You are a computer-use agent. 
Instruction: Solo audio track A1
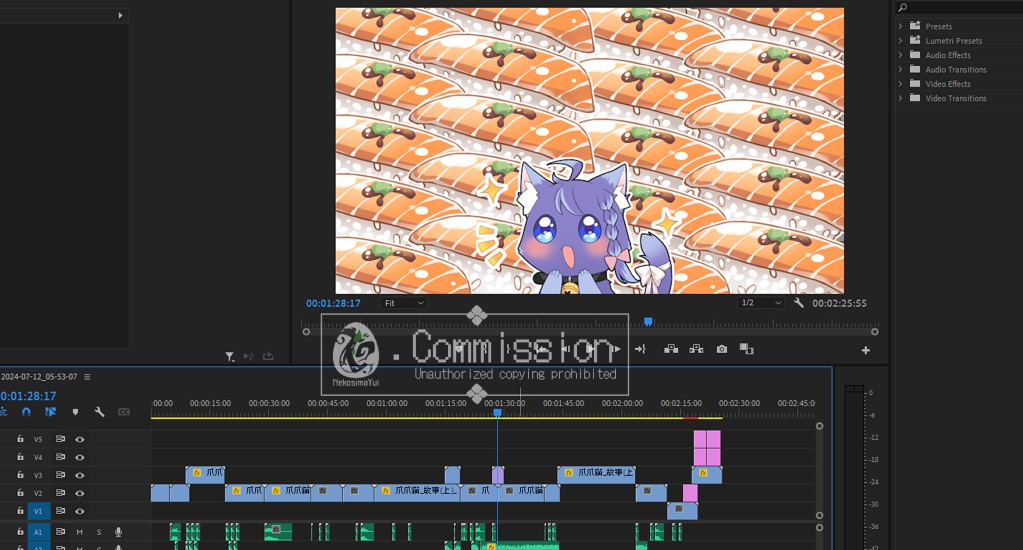tap(99, 532)
